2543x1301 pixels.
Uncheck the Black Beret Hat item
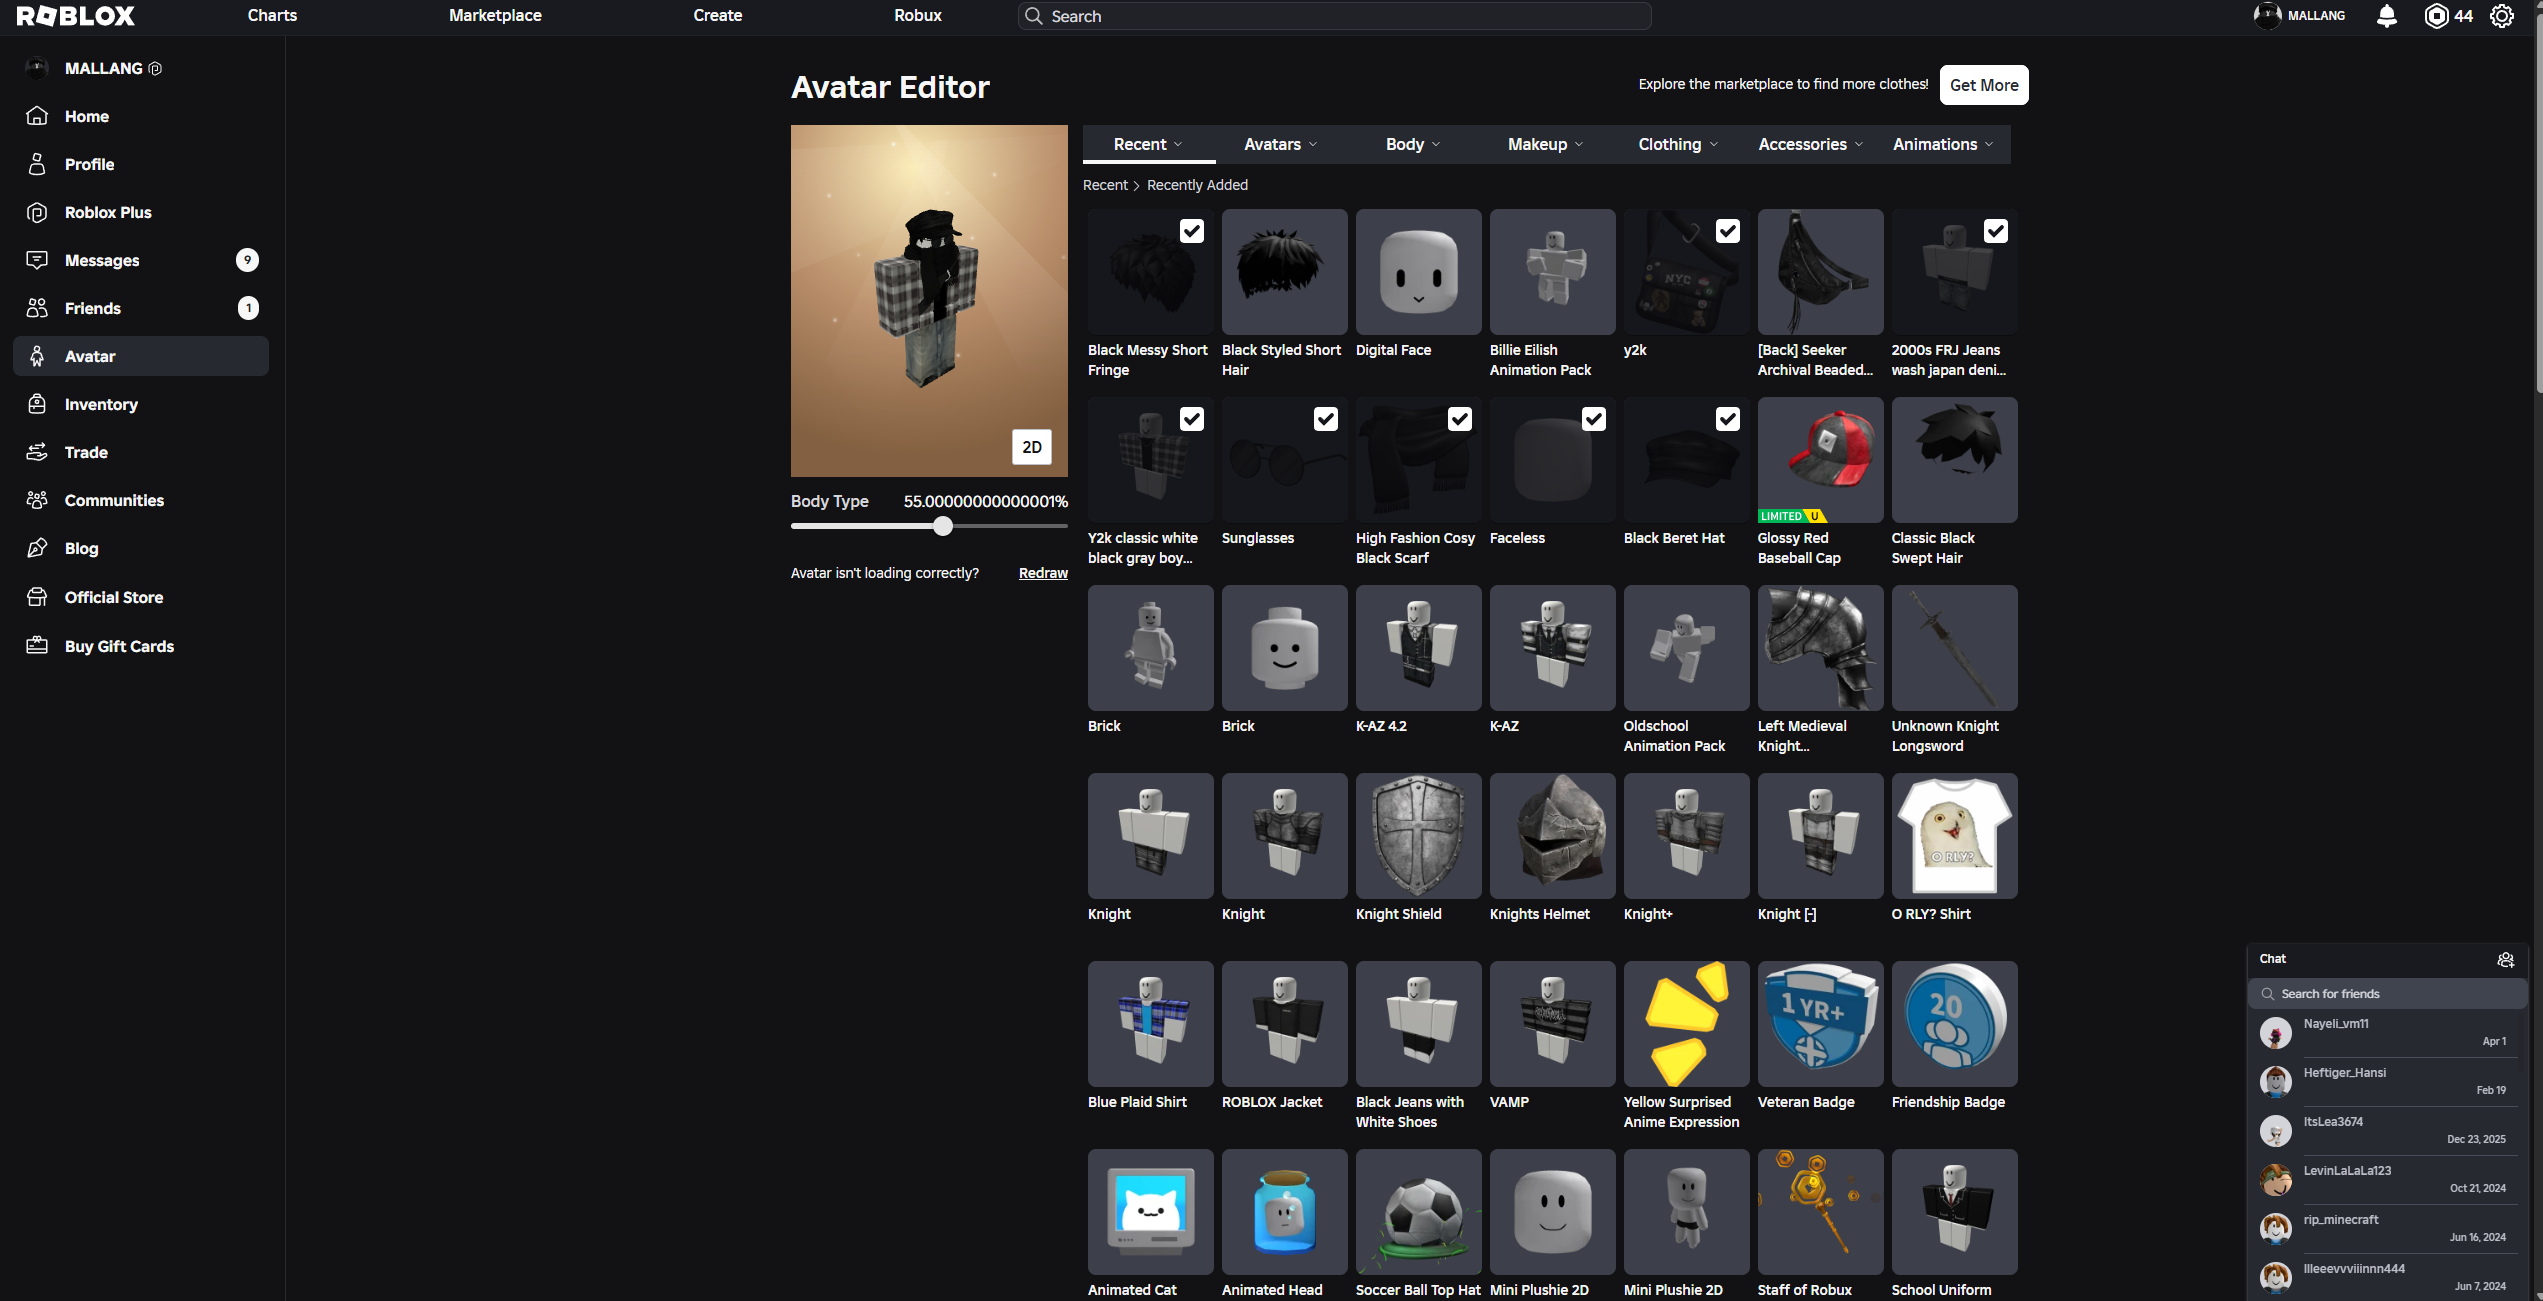1728,419
